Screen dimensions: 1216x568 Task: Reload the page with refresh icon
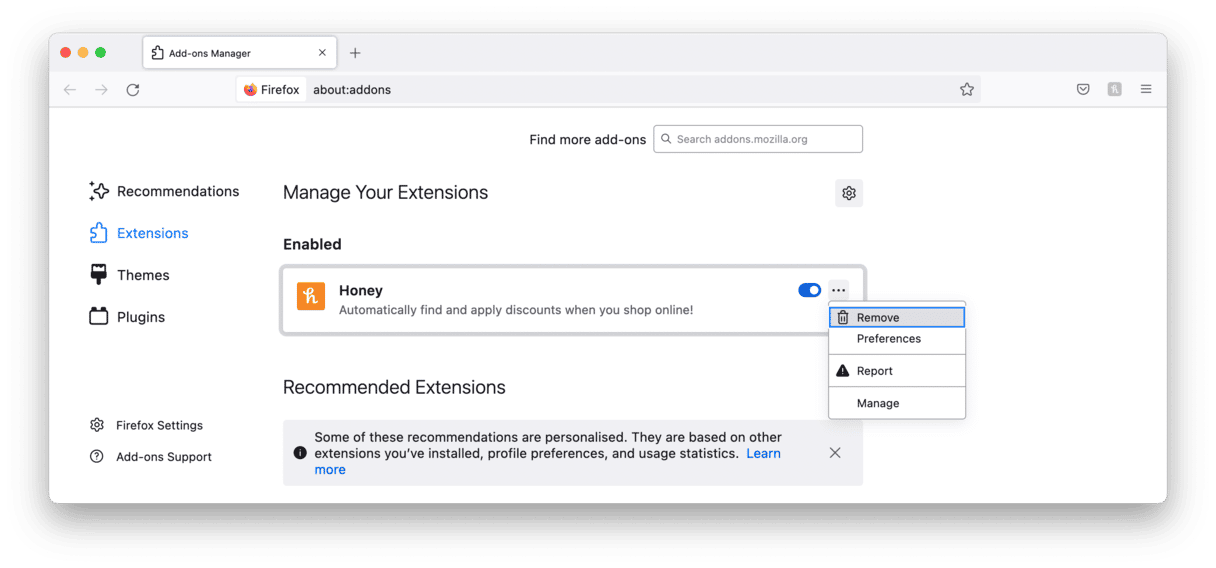(133, 90)
